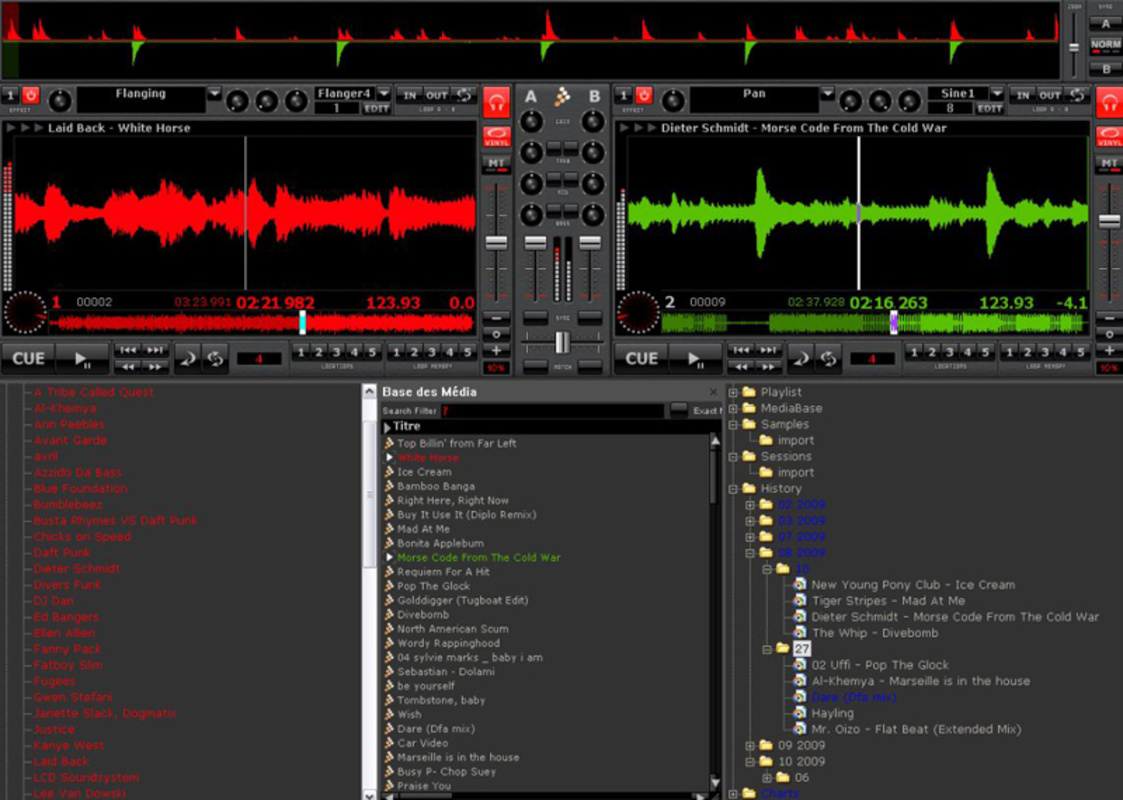Click the pitch minus button on deck 1
The width and height of the screenshot is (1123, 800).
click(x=496, y=317)
